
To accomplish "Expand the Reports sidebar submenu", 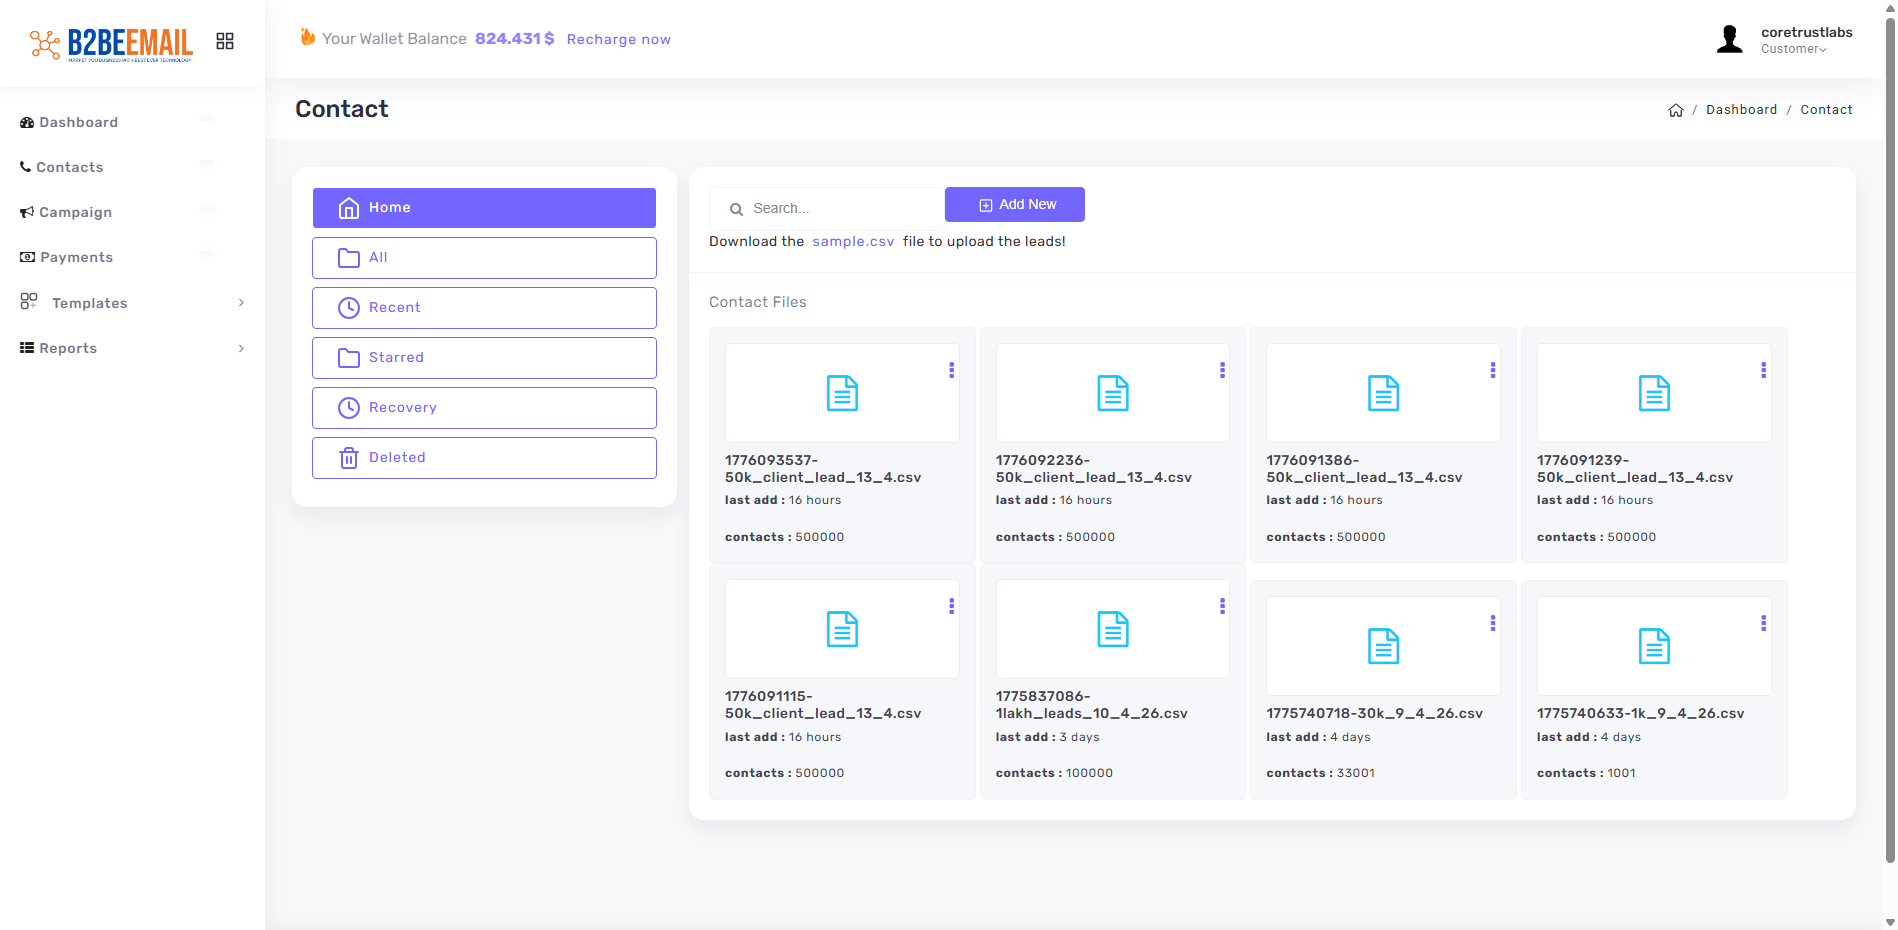I will click(x=241, y=348).
